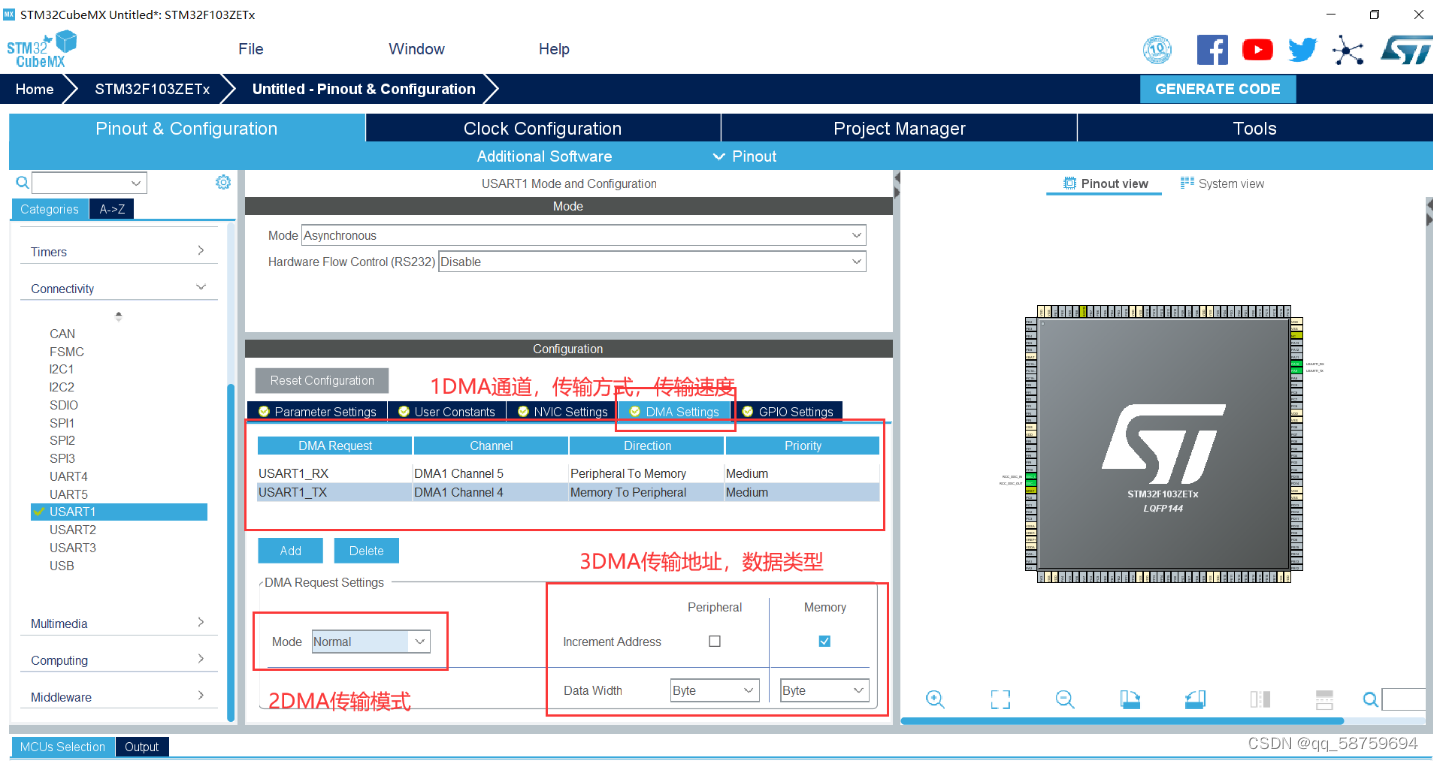Select the zoom out icon in pinout toolbar

1064,699
